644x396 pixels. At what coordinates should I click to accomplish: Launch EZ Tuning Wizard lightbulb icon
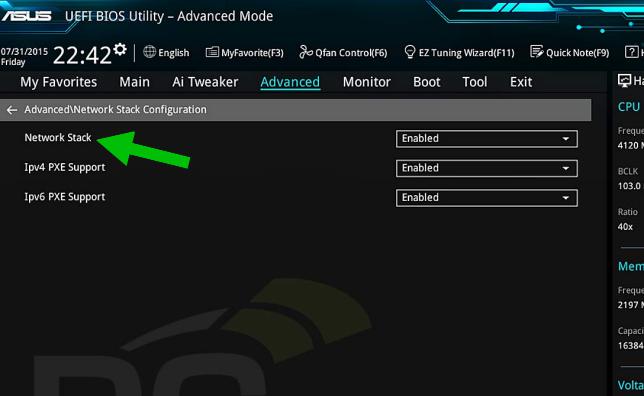point(409,52)
